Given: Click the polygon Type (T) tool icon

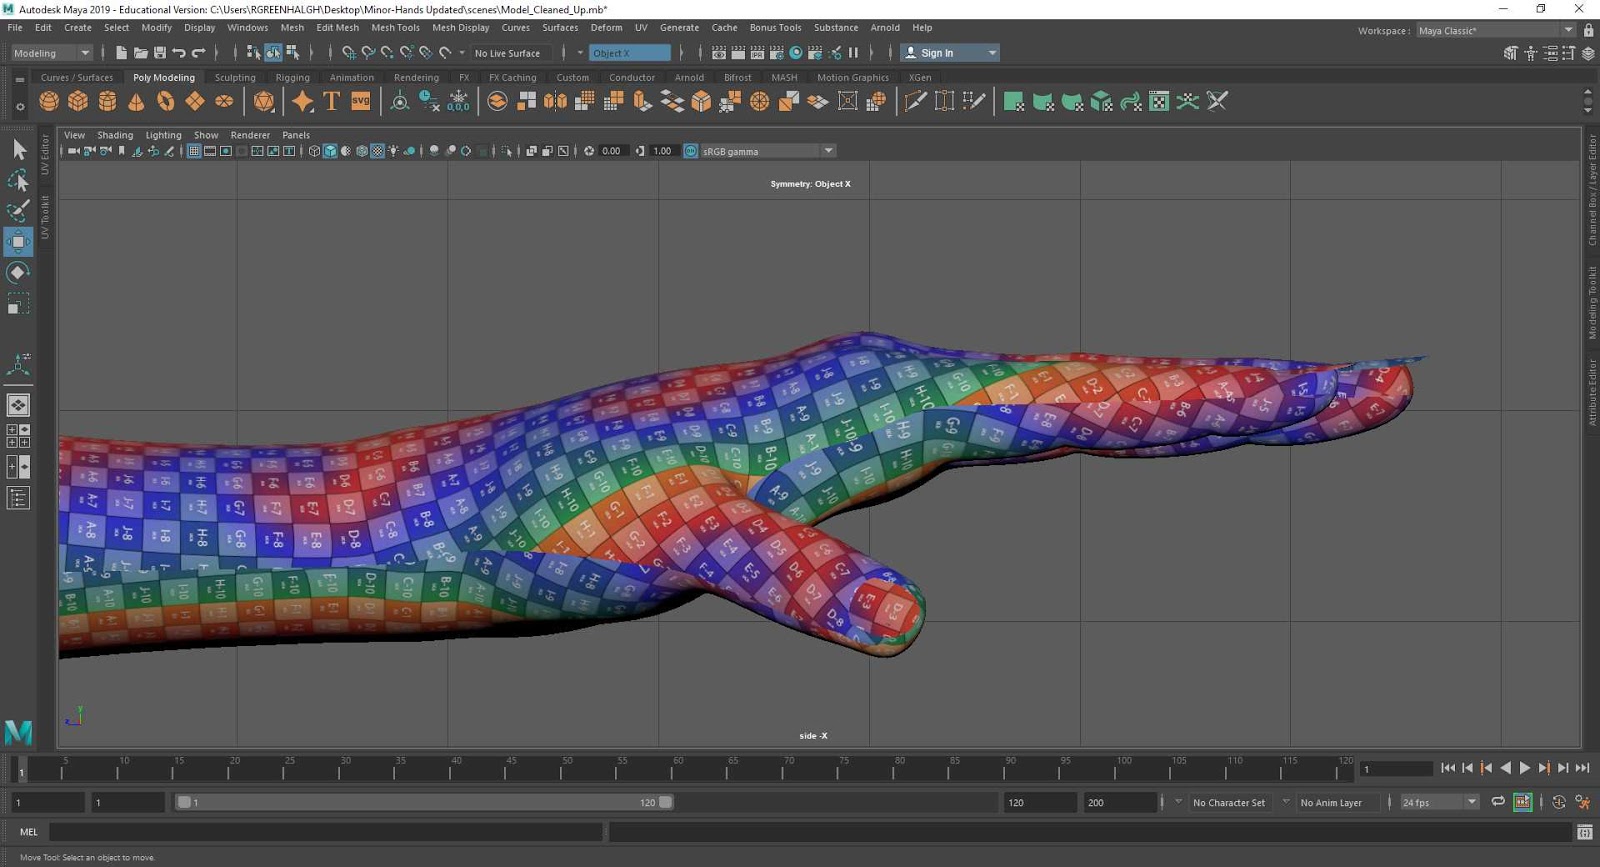Looking at the screenshot, I should [332, 101].
